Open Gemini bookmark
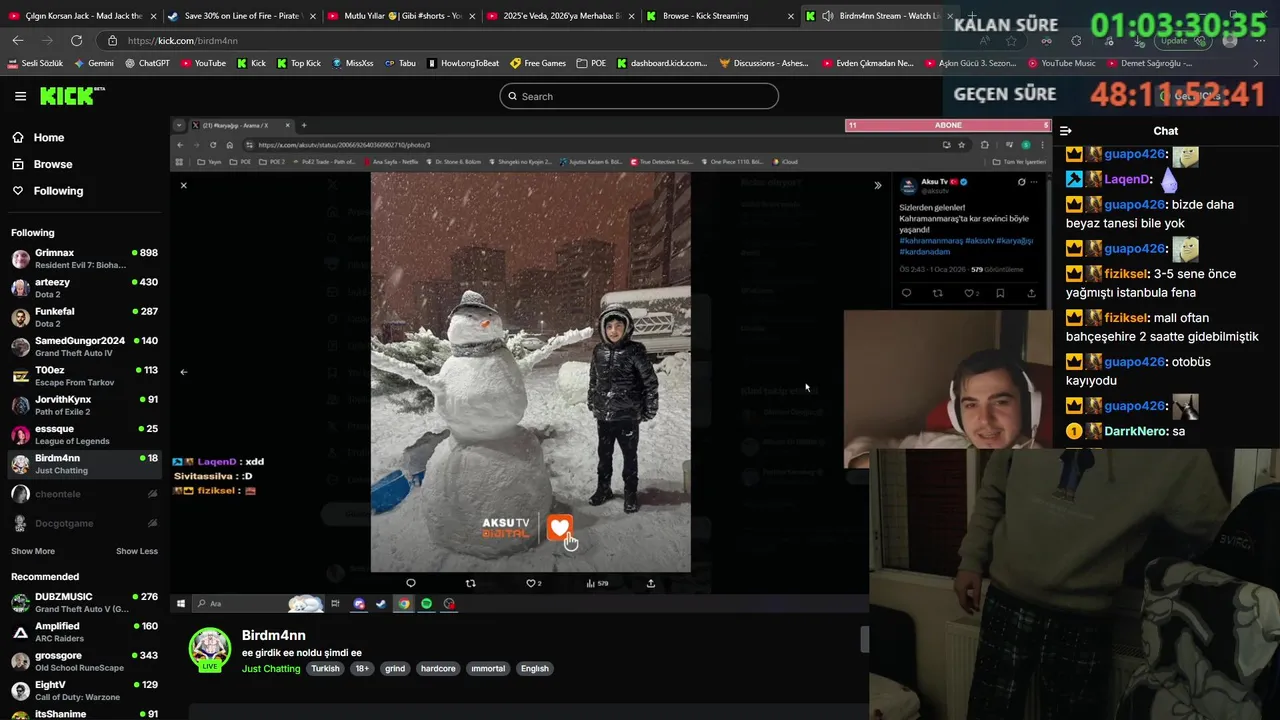This screenshot has height=720, width=1280. 94,63
